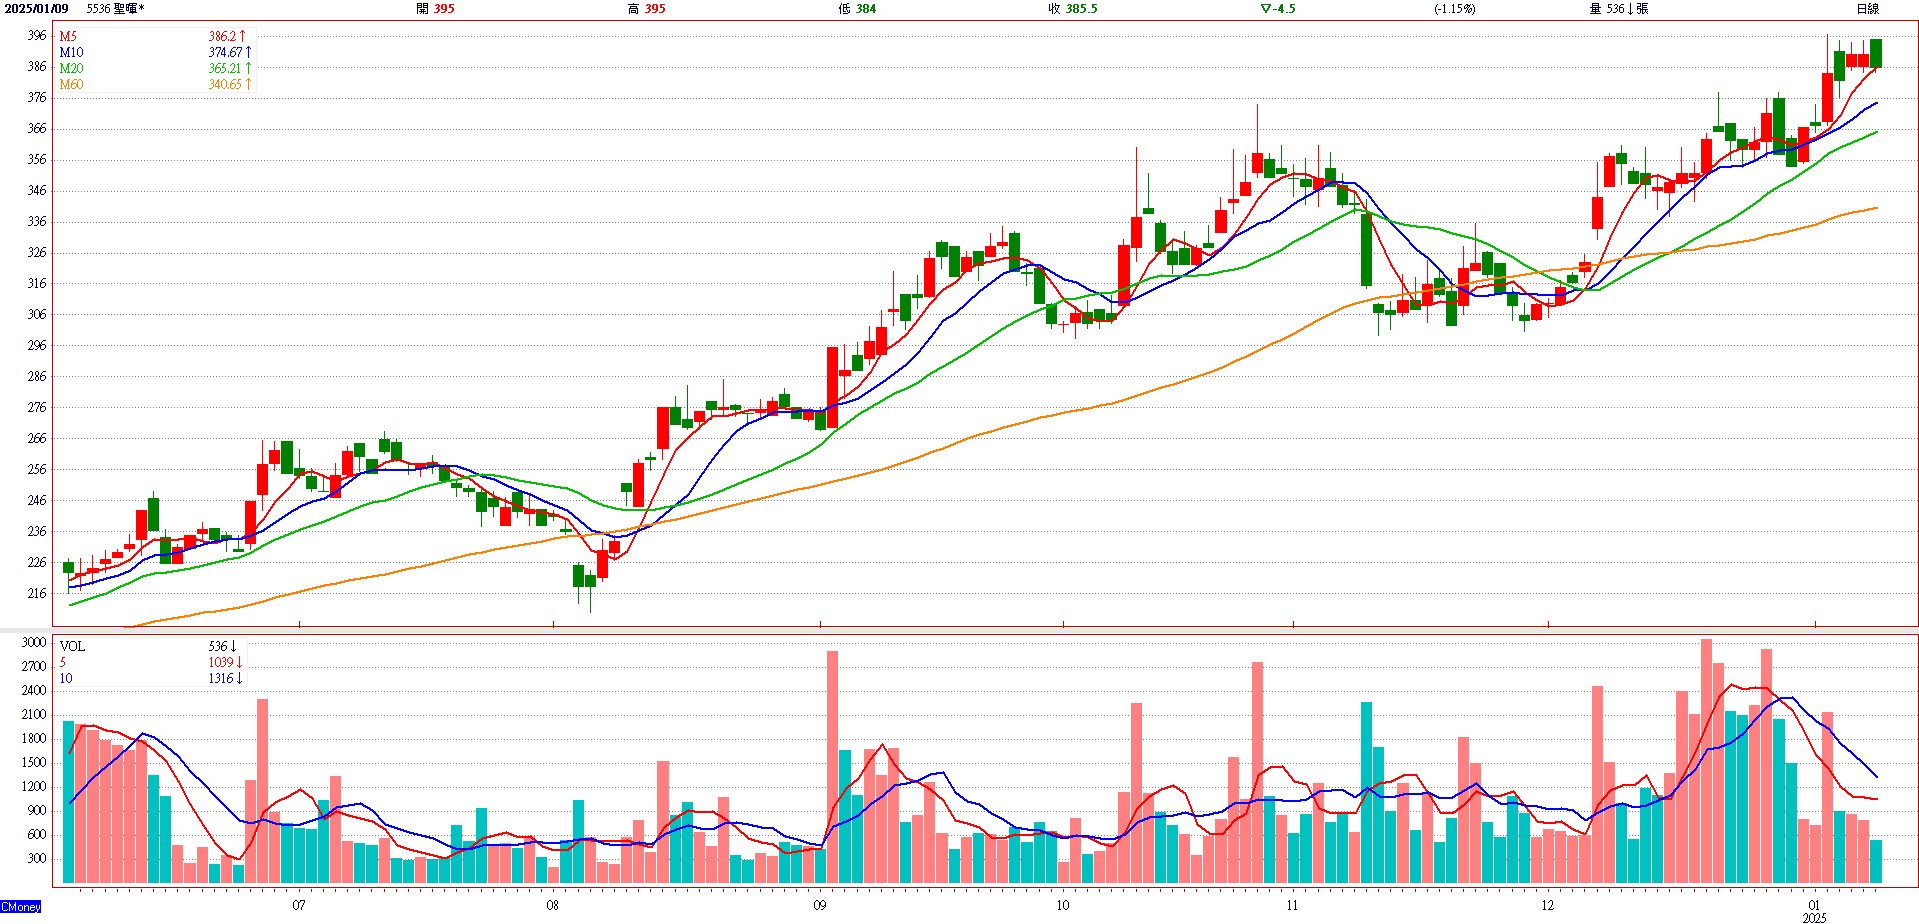Screen dimensions: 1919x924
Task: Select the M60 orange legend label
Action: click(71, 84)
